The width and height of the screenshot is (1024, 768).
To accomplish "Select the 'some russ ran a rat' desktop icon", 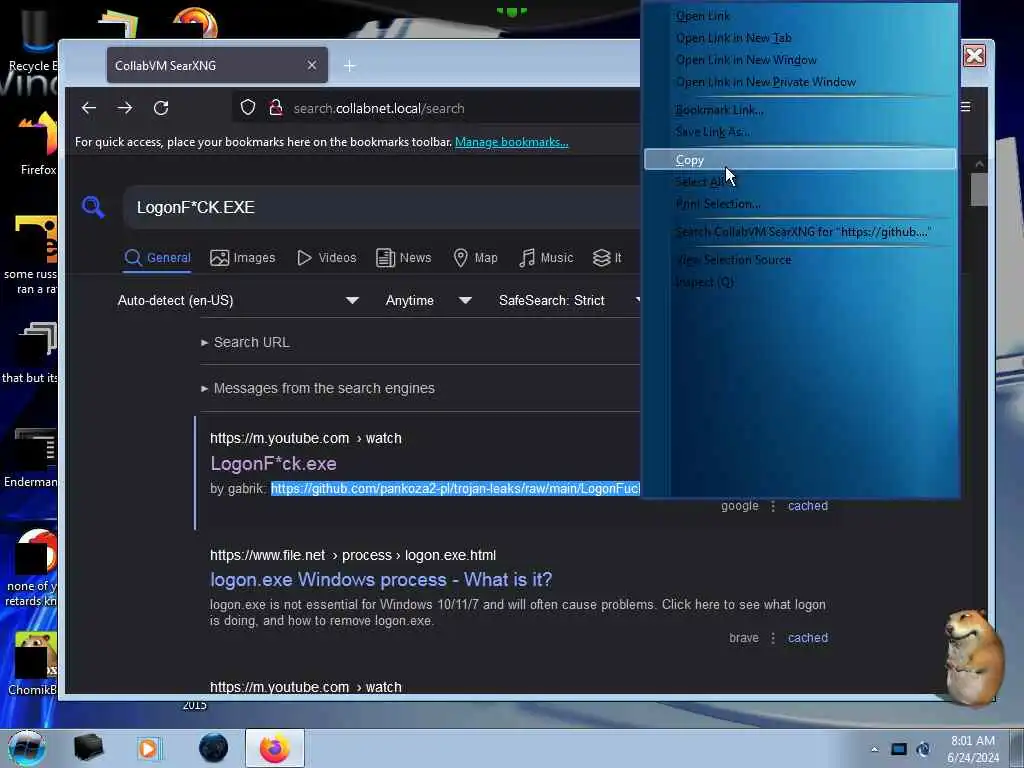I will coord(30,255).
